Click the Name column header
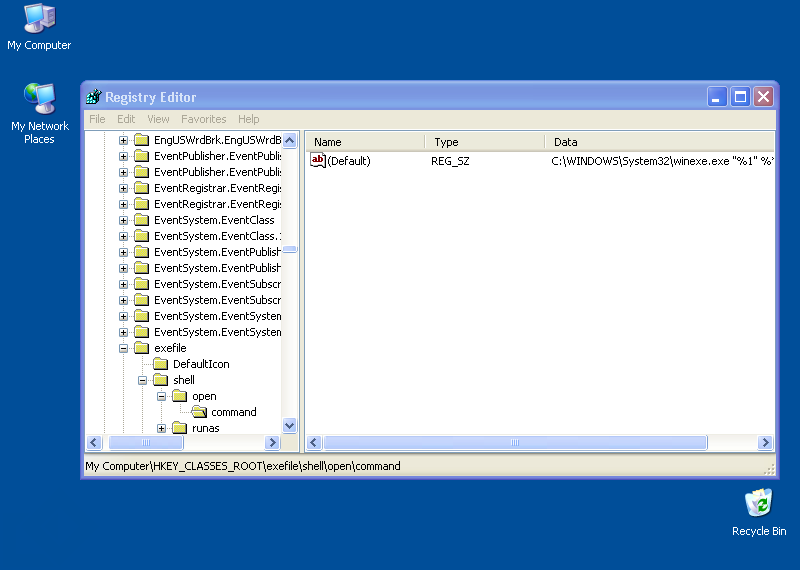The width and height of the screenshot is (800, 570). (365, 142)
